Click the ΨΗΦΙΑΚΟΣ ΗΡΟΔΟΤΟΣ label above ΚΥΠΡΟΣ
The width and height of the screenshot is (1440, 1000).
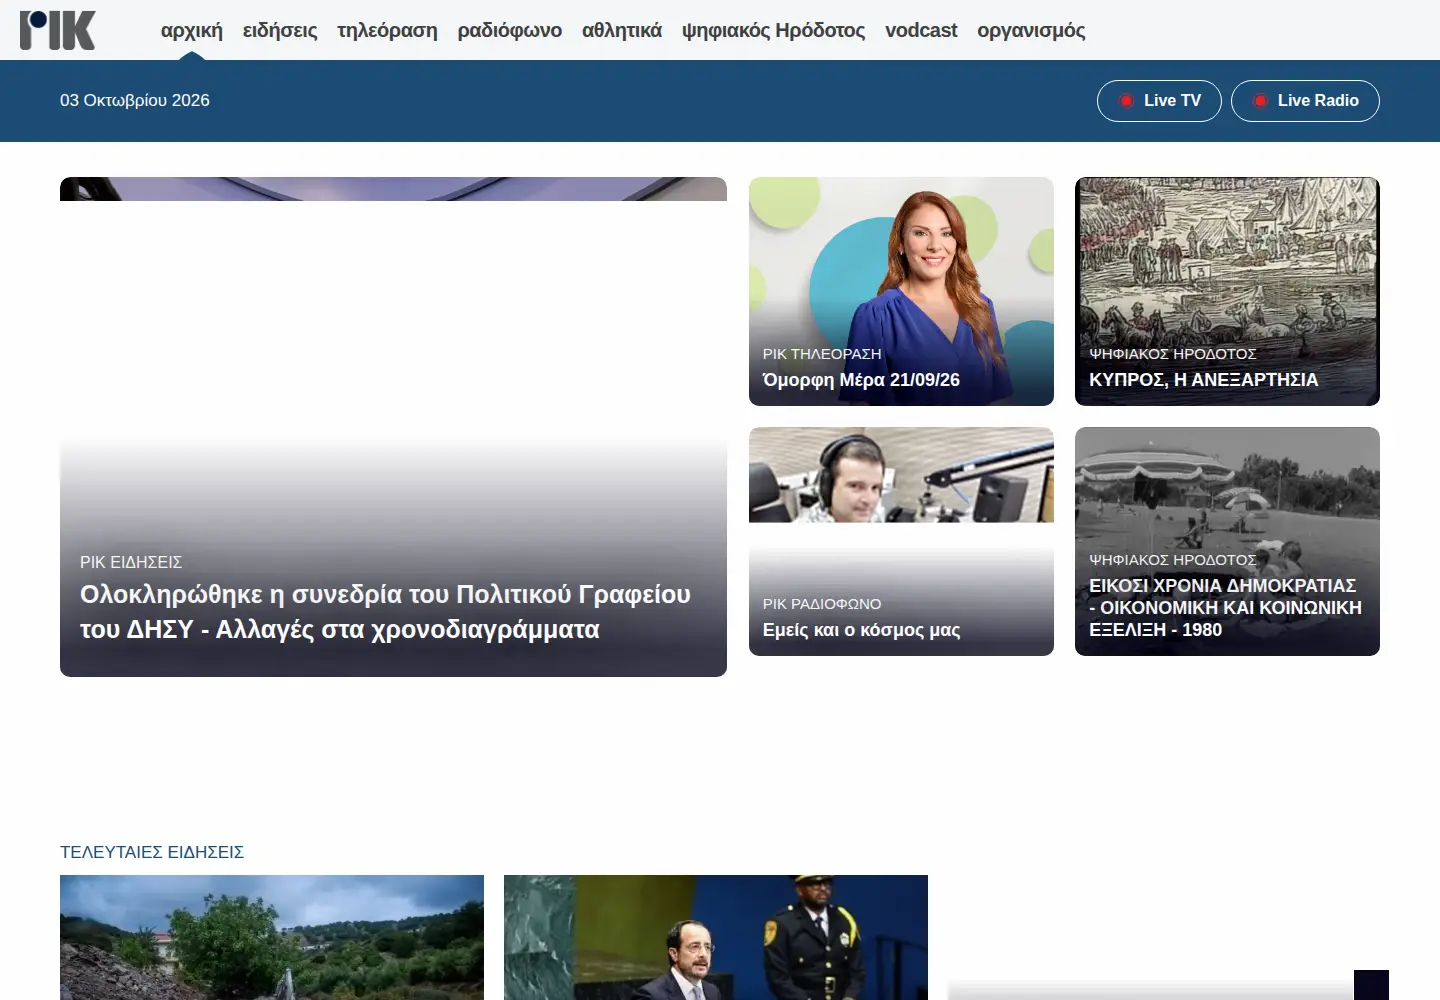coord(1173,354)
